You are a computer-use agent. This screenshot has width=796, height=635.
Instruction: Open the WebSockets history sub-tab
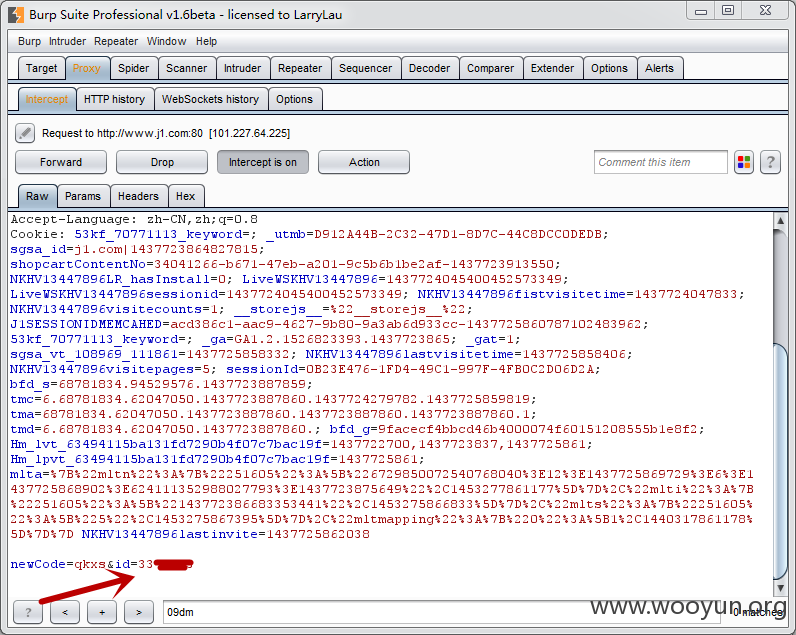tap(211, 99)
